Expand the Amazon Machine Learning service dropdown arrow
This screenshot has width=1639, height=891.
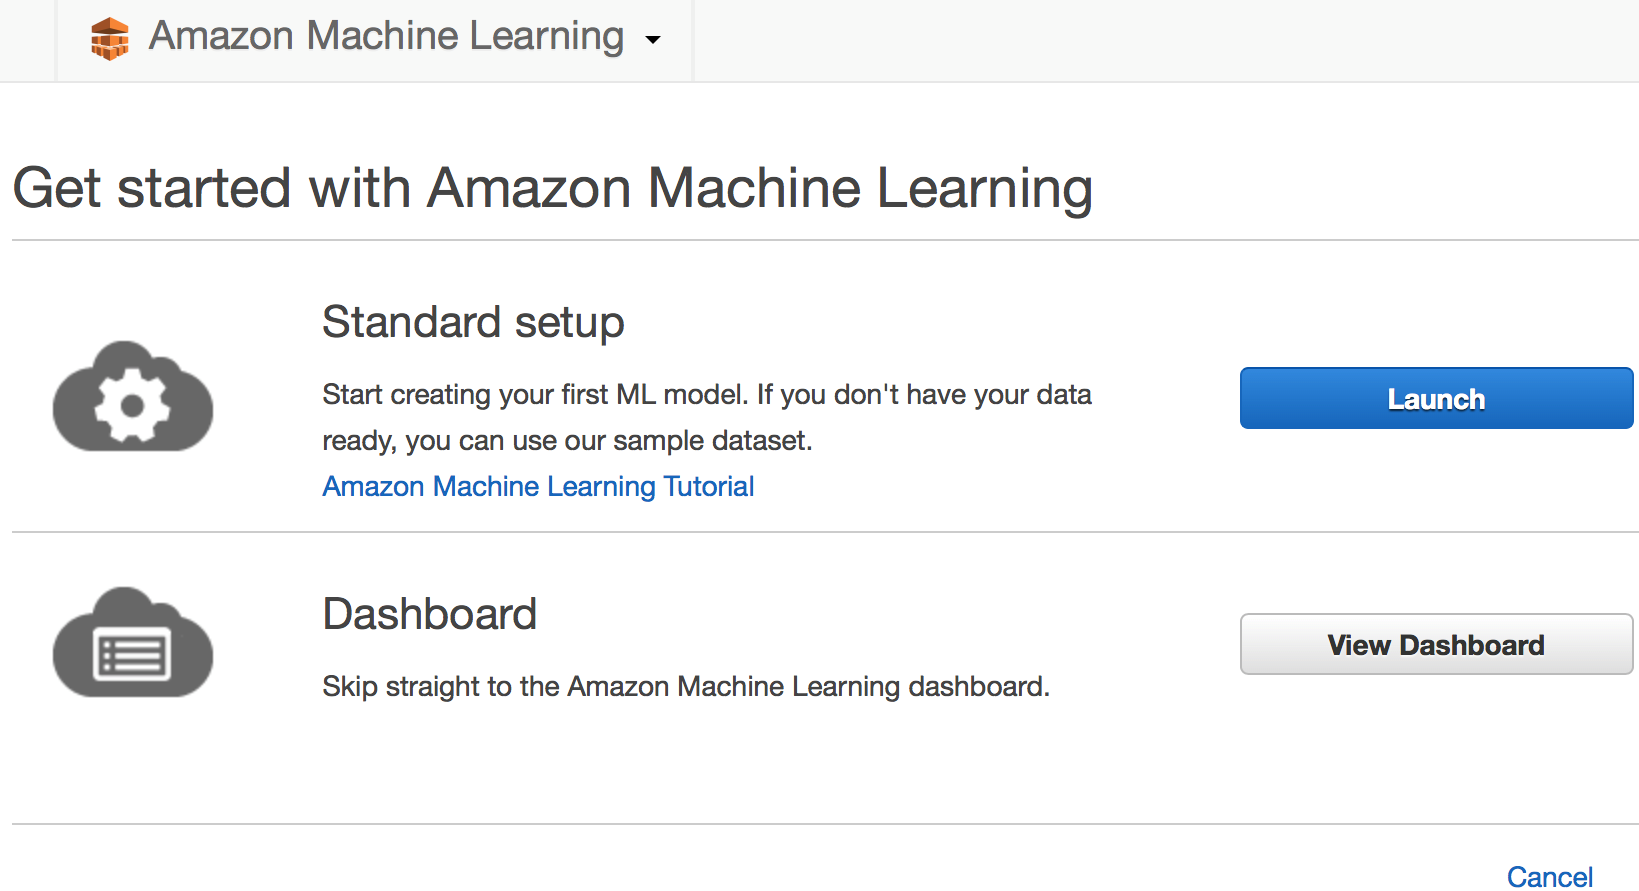click(x=653, y=40)
